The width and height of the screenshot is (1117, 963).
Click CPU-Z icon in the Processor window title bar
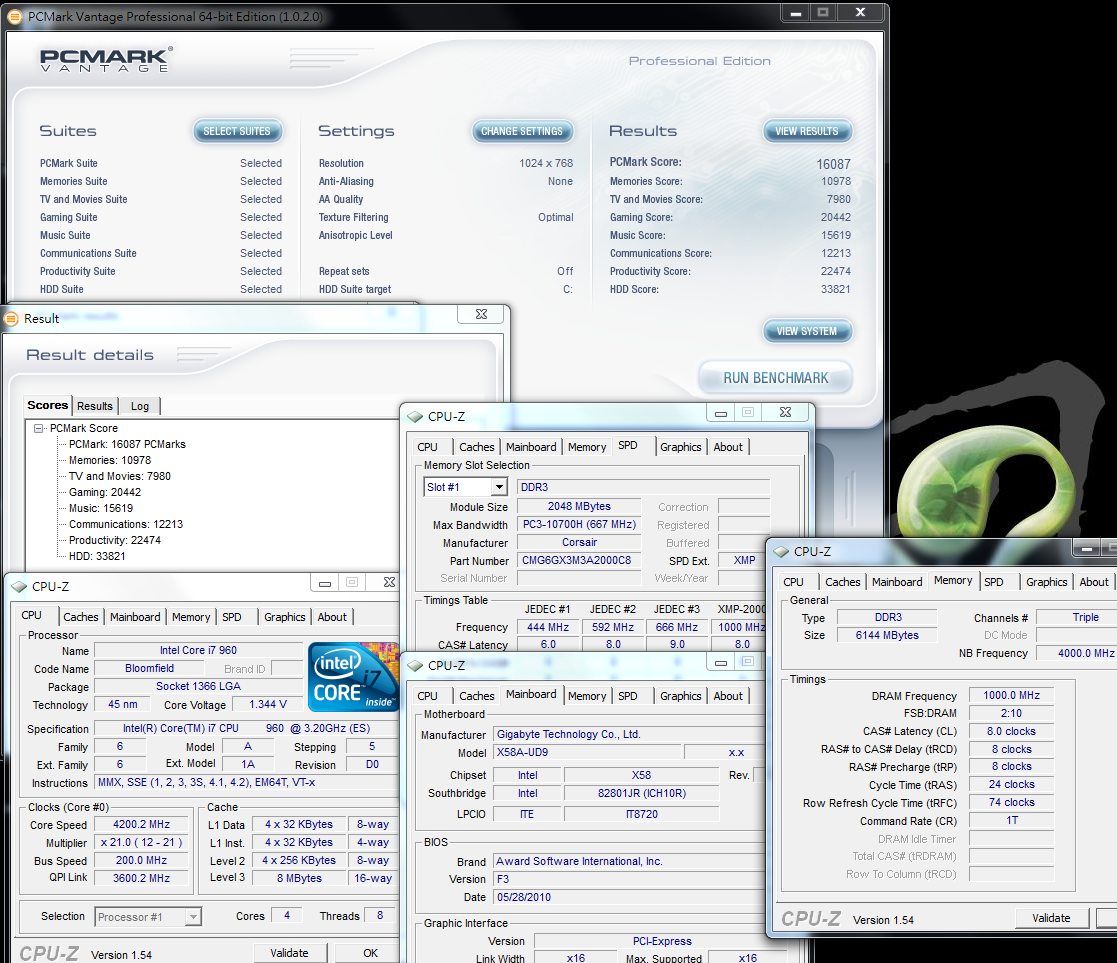point(18,587)
